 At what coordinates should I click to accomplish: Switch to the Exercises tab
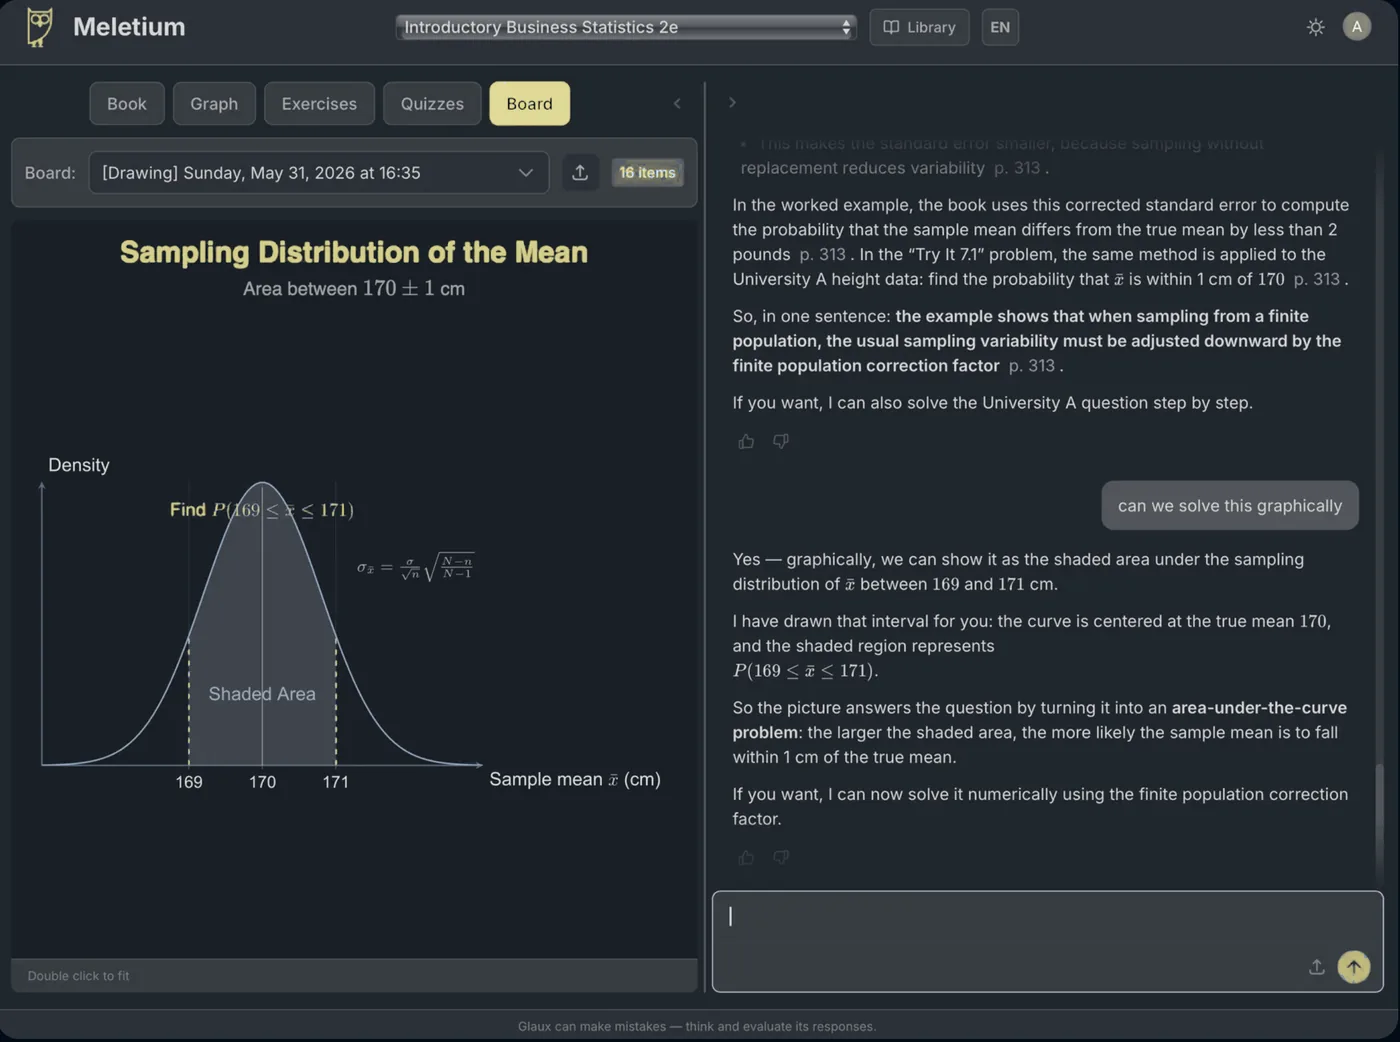[319, 104]
